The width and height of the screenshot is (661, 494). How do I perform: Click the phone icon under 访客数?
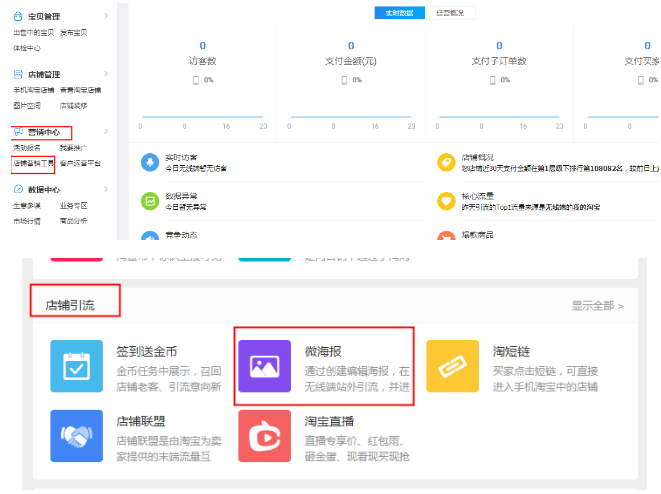196,80
